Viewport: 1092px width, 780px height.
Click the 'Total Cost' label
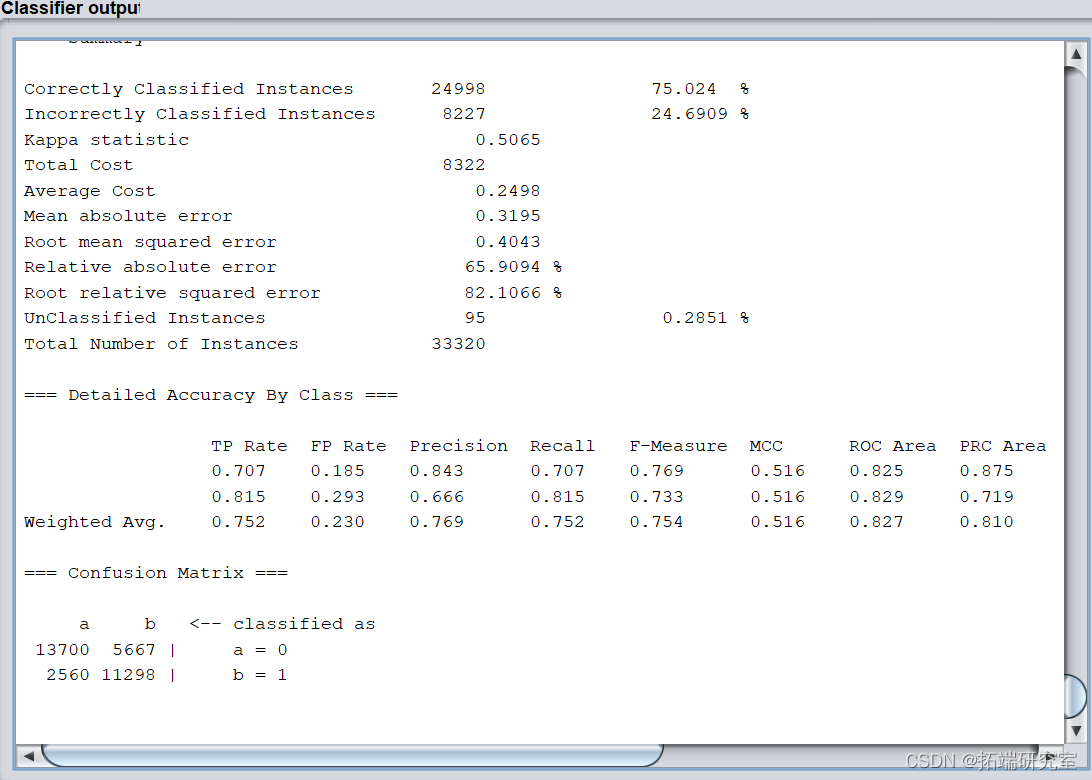pos(78,165)
